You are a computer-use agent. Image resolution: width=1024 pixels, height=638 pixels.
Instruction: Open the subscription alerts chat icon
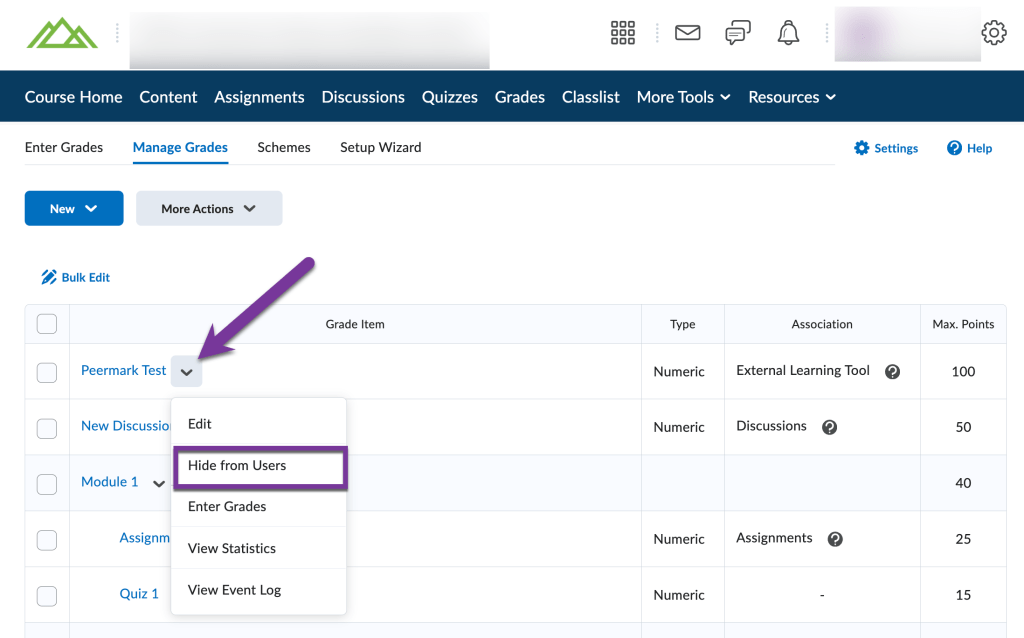point(738,33)
